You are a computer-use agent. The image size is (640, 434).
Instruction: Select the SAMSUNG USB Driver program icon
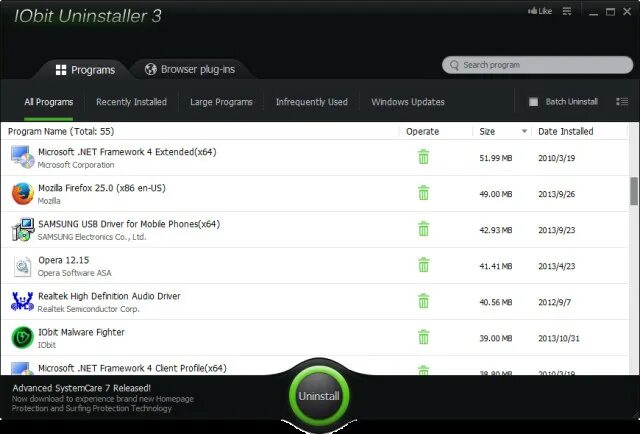click(22, 229)
